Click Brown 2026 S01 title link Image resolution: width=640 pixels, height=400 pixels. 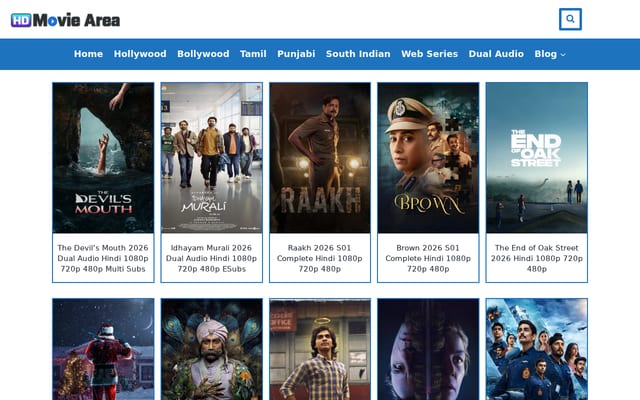click(x=428, y=258)
